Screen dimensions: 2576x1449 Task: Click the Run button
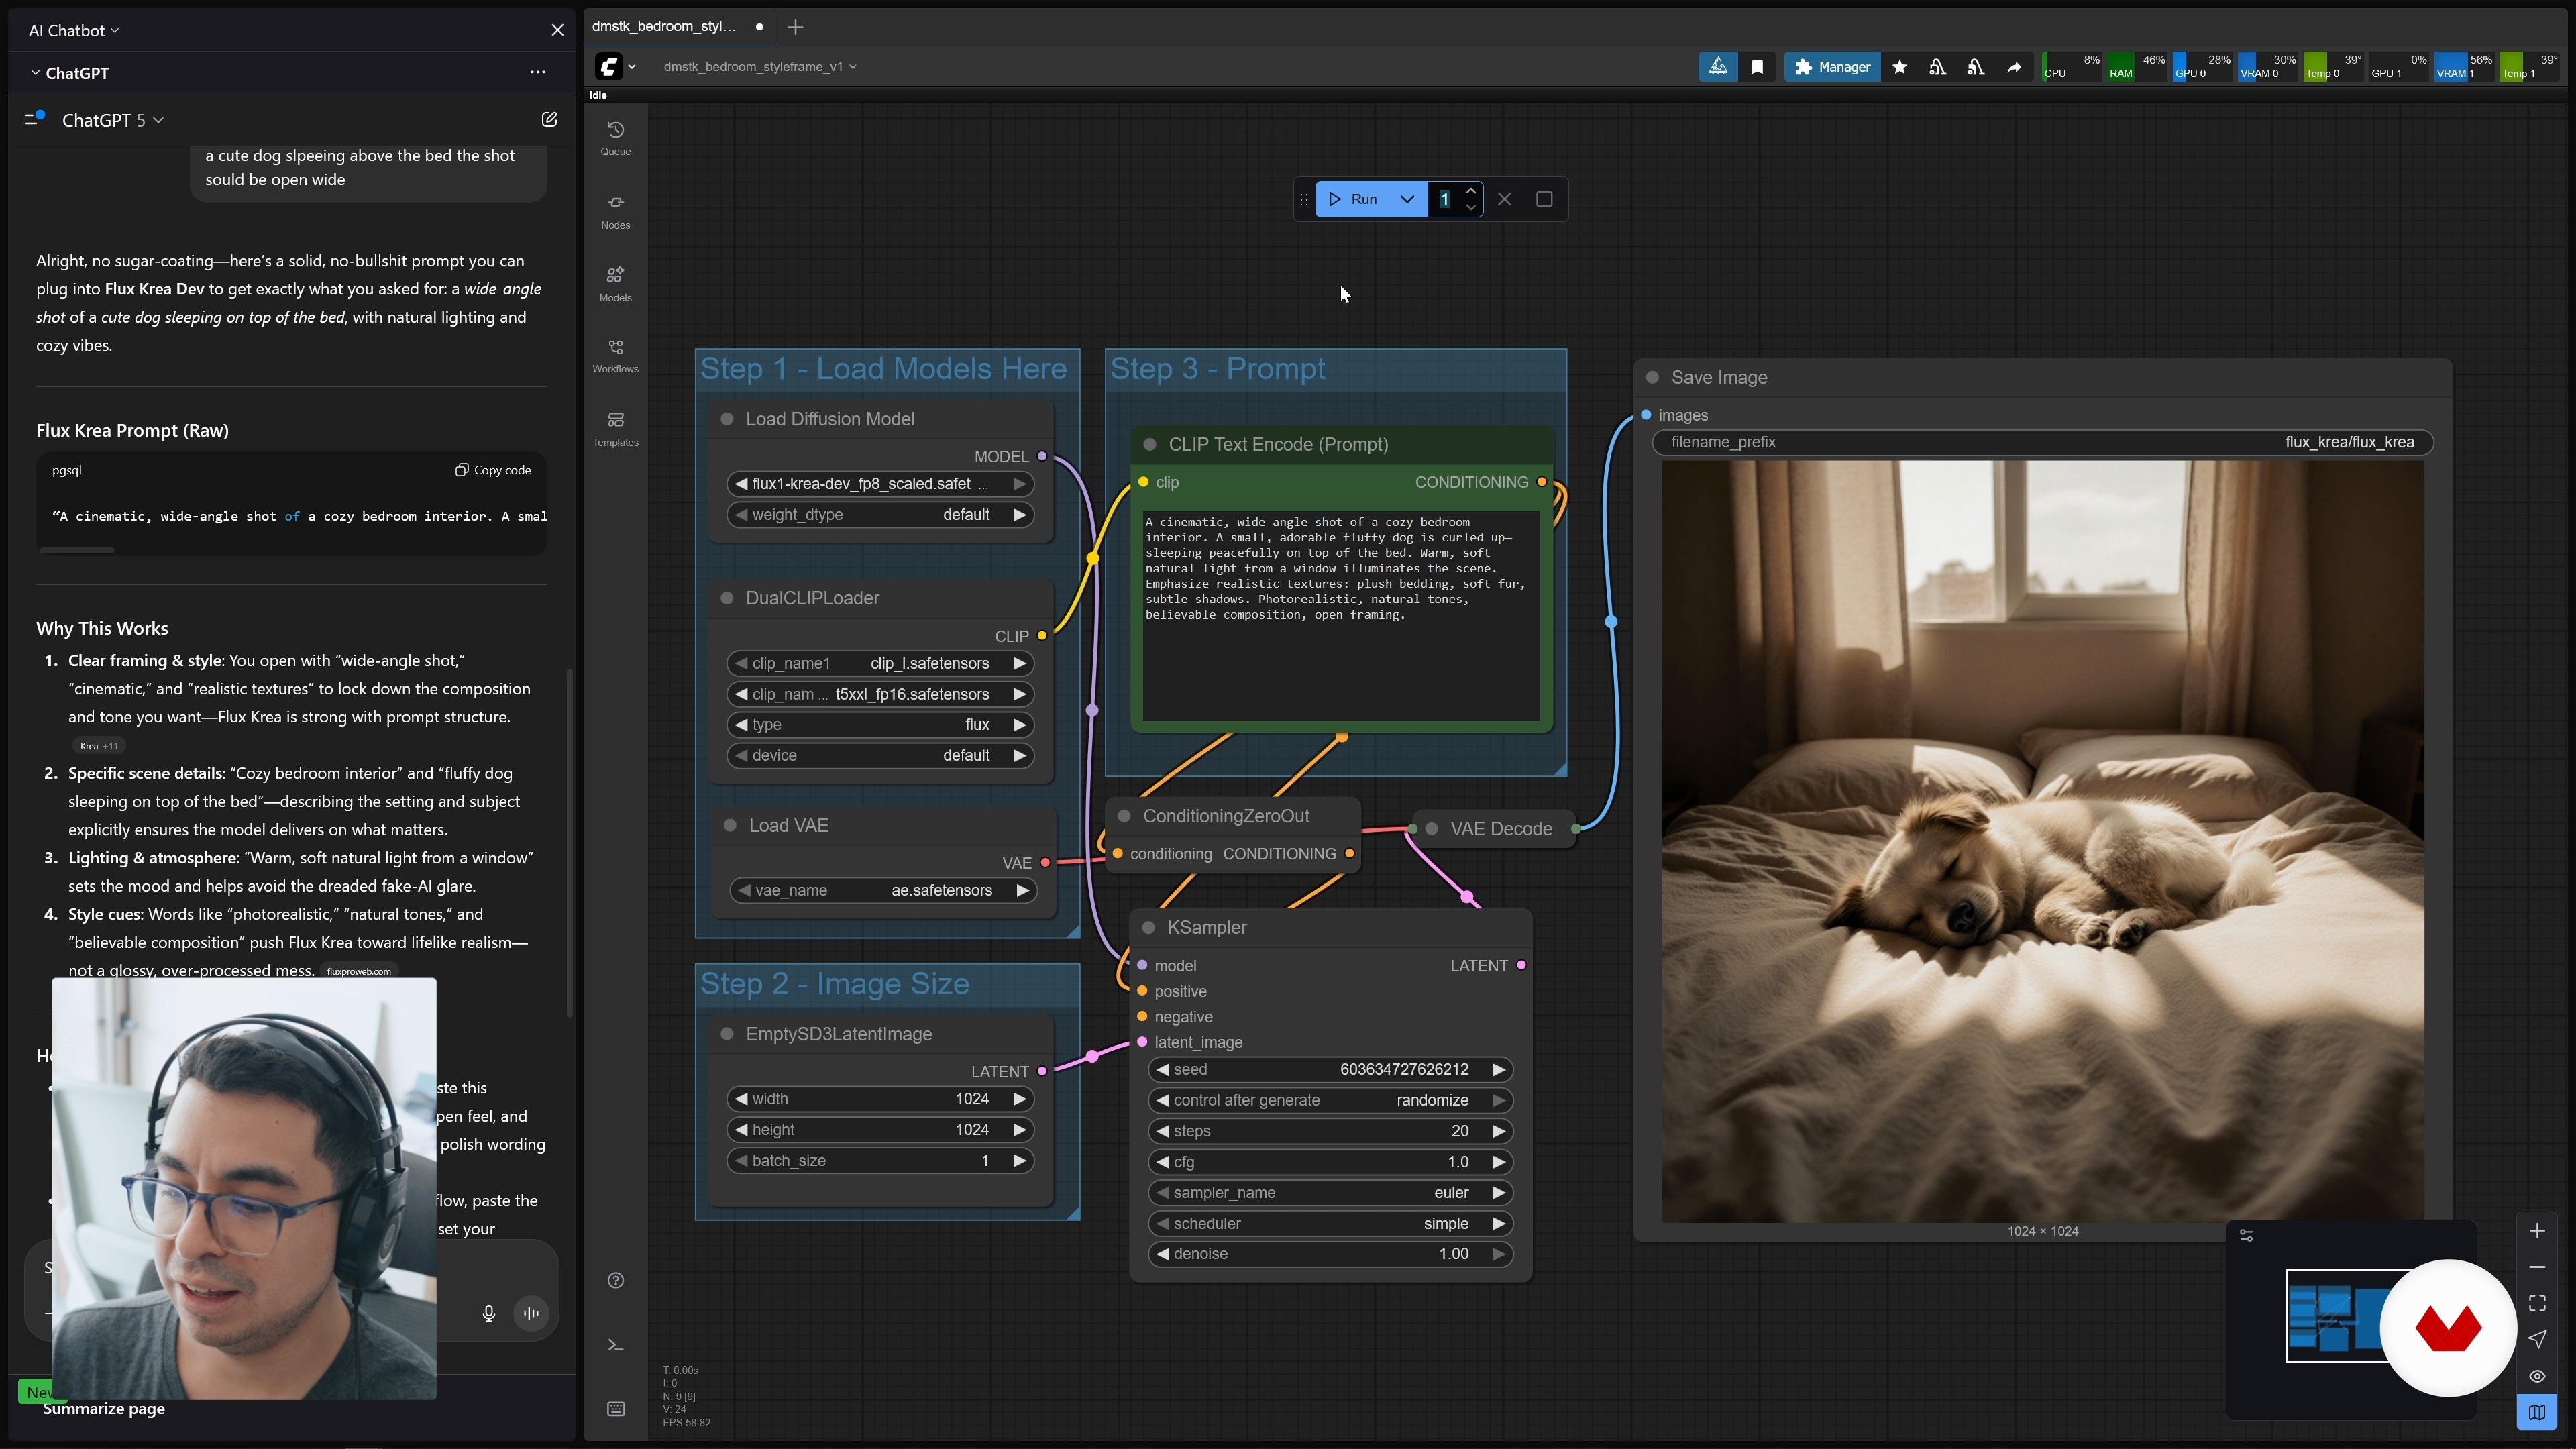point(1354,199)
